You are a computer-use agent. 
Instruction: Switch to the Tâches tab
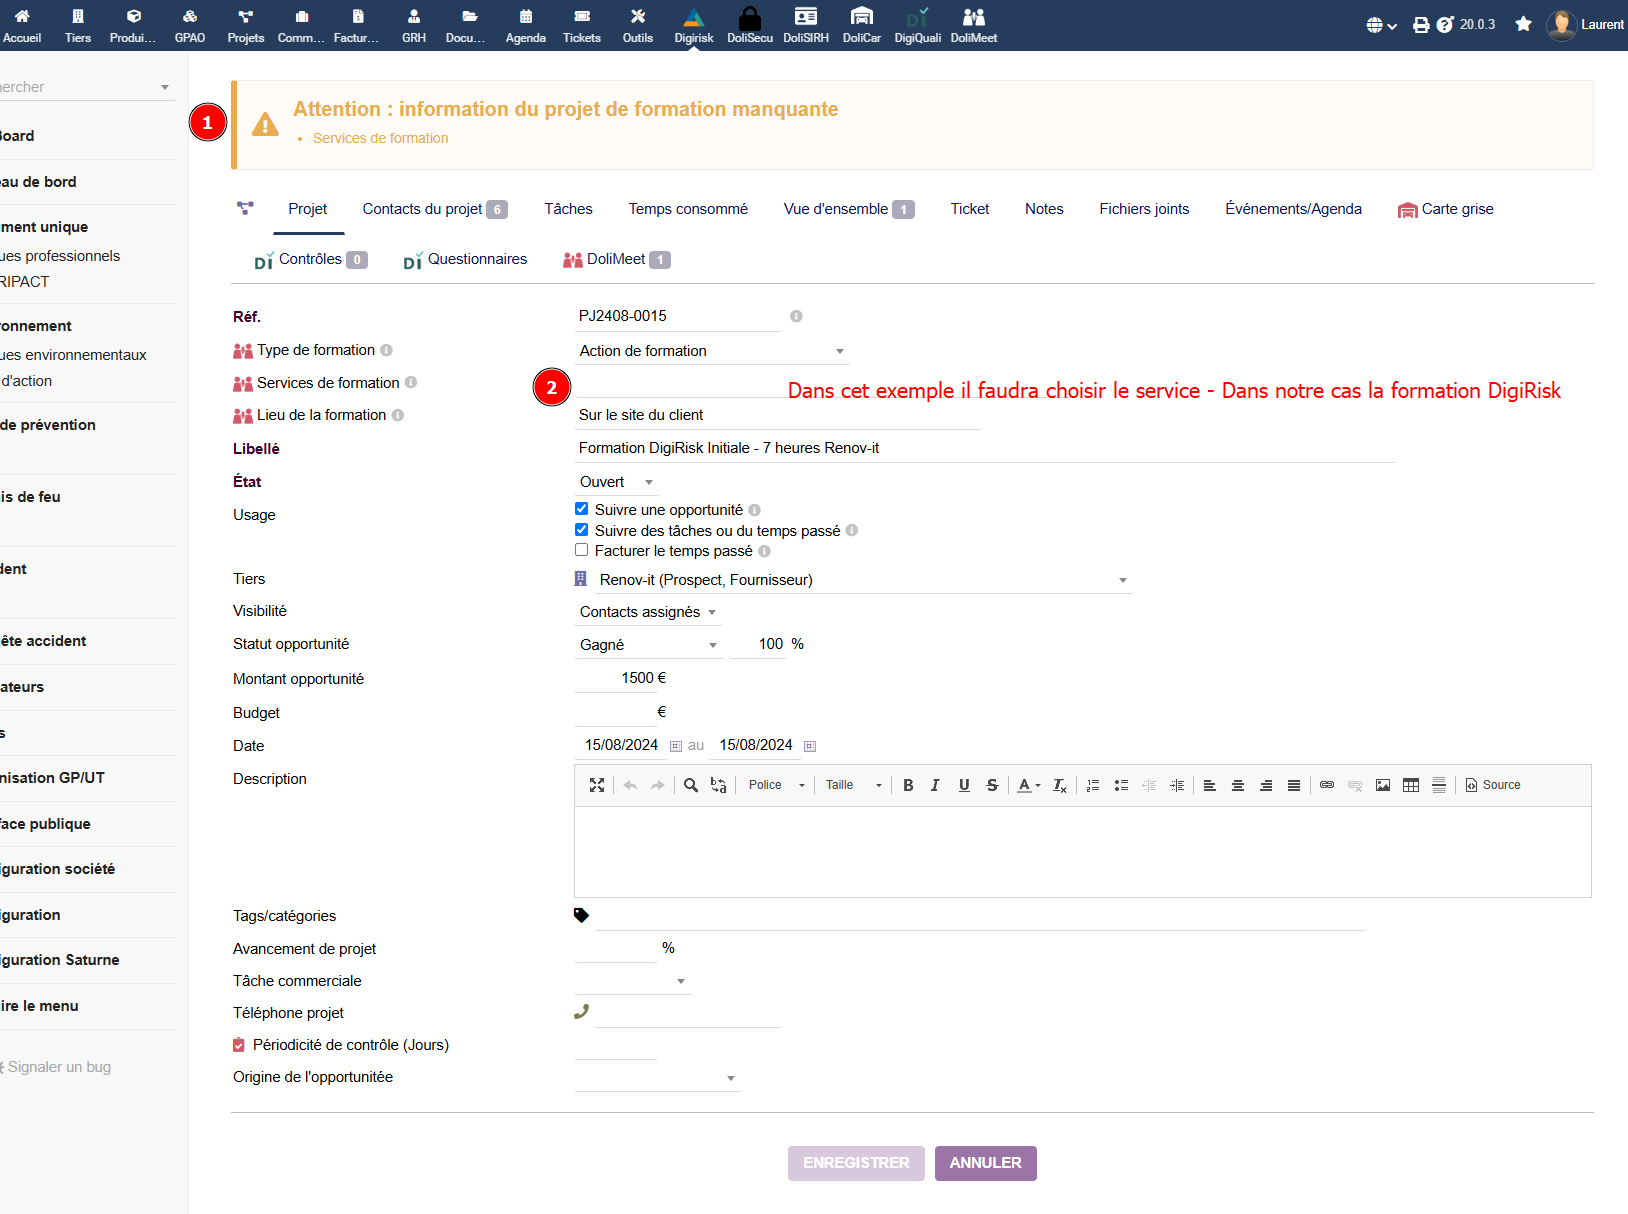(x=568, y=209)
